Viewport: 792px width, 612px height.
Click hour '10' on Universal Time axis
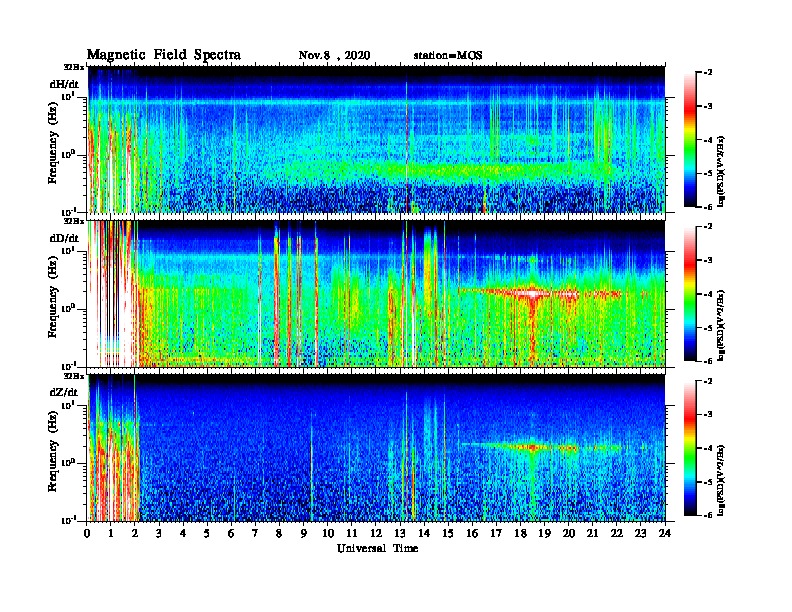click(x=328, y=533)
